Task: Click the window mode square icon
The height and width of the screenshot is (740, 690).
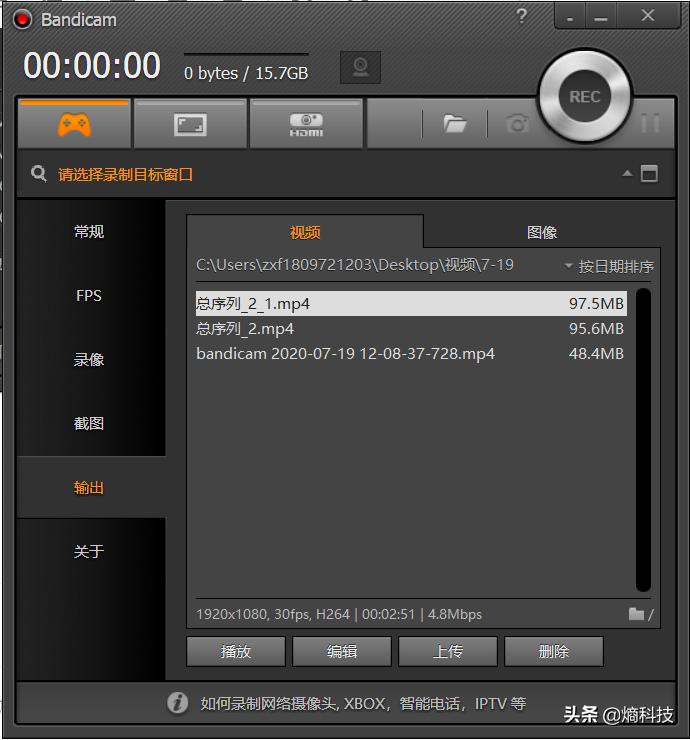Action: (x=649, y=173)
